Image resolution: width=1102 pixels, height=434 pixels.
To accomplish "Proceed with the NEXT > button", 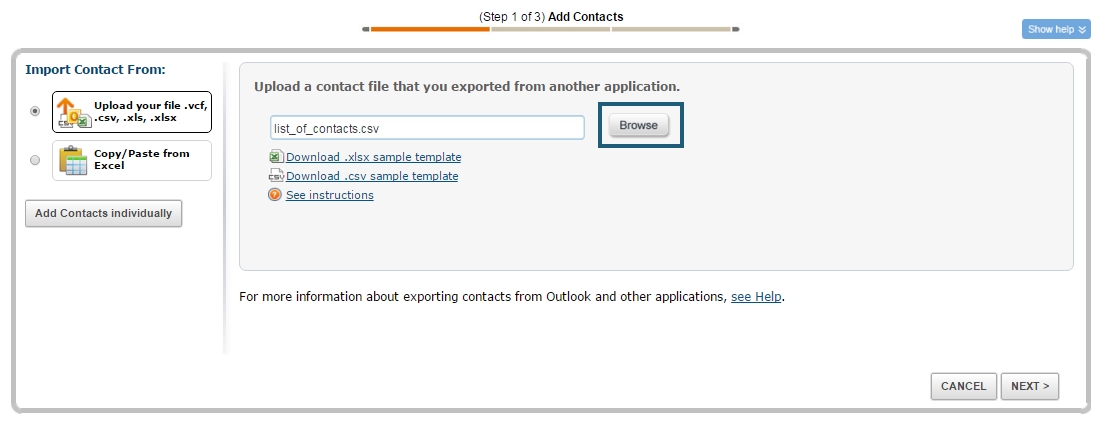I will tap(1029, 386).
